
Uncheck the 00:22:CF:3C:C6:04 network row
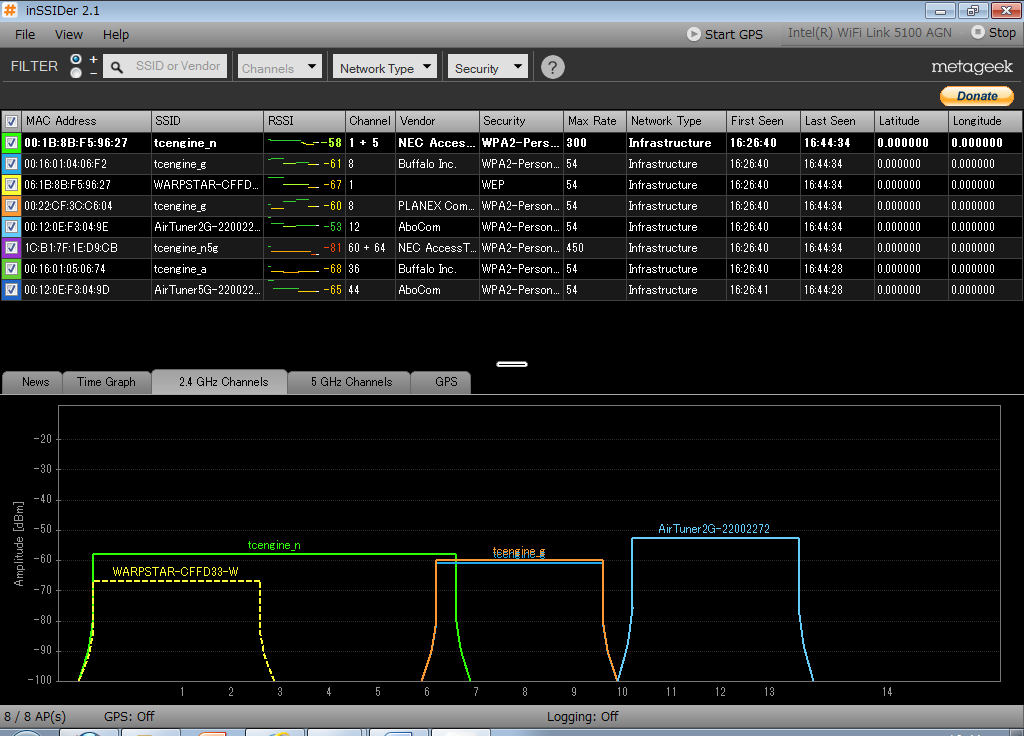pyautogui.click(x=11, y=206)
